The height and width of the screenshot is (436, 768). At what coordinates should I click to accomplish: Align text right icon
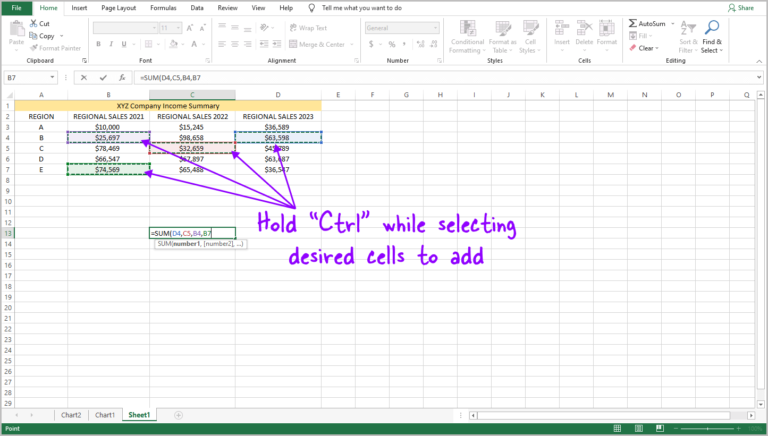coord(247,44)
